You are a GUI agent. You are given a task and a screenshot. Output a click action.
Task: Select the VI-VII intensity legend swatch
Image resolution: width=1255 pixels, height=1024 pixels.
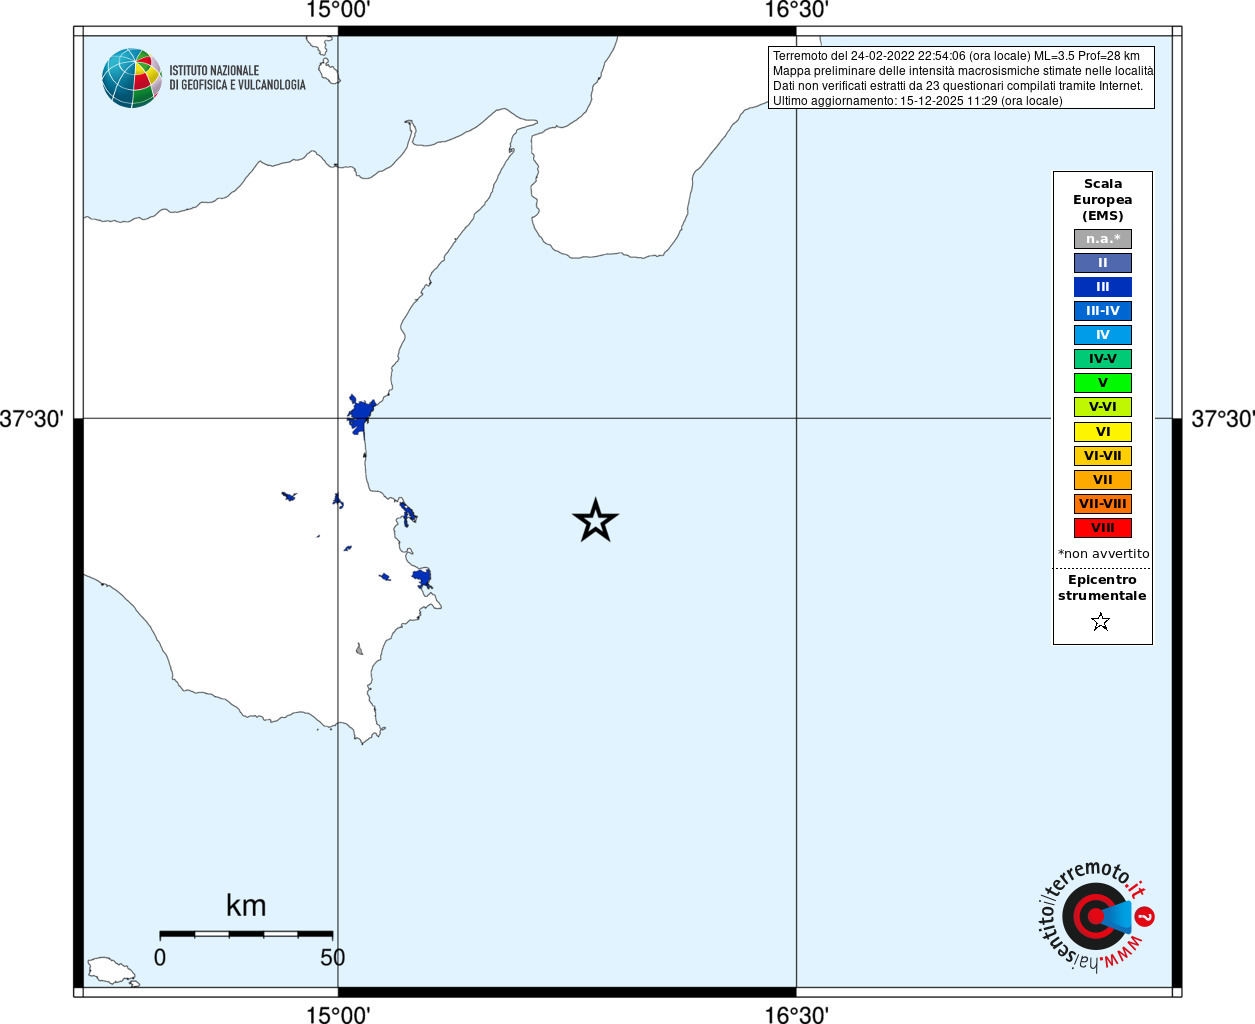tap(1103, 456)
